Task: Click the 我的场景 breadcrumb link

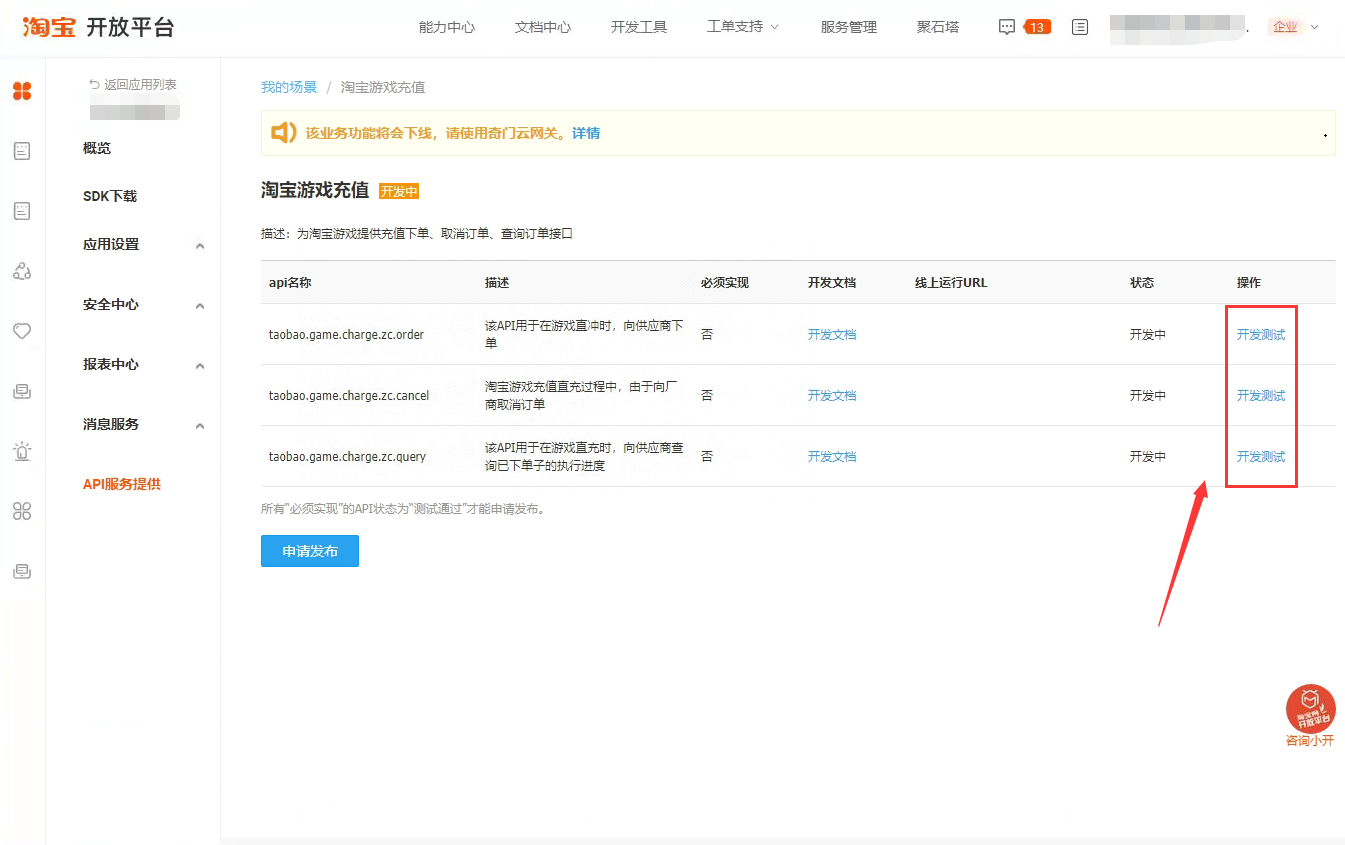Action: click(289, 87)
